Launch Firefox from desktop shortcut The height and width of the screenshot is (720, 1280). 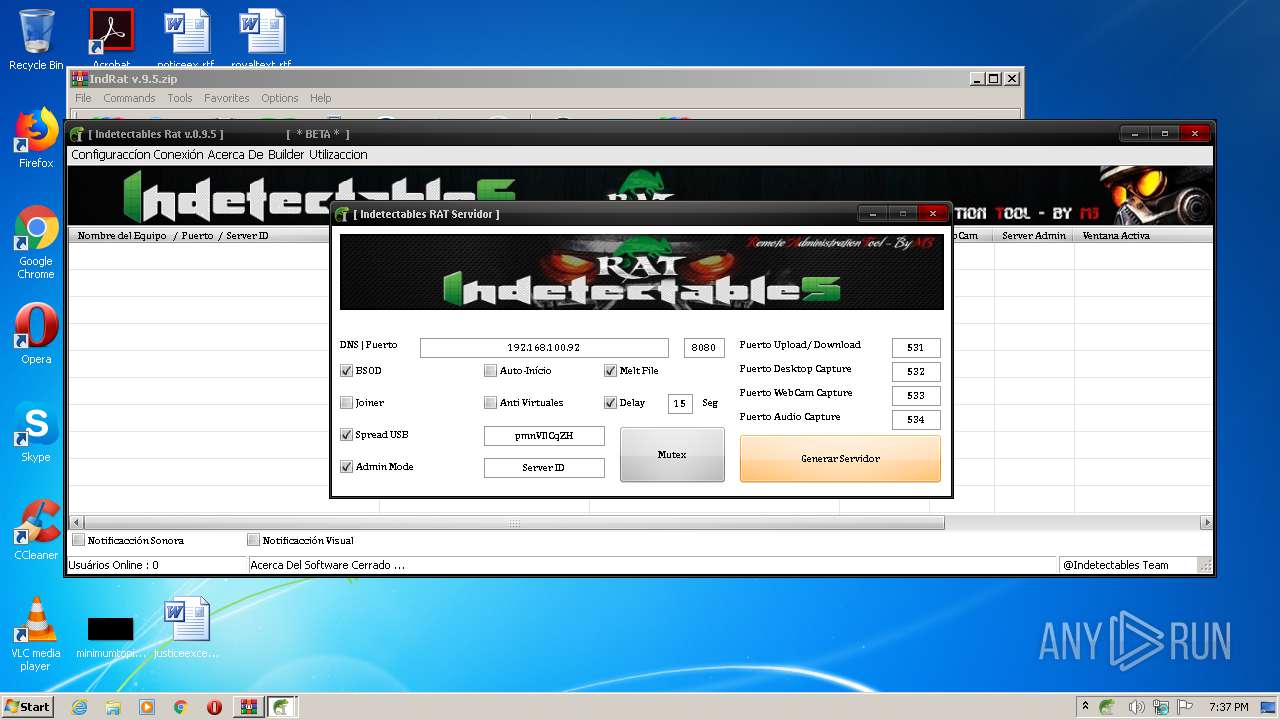tap(36, 138)
